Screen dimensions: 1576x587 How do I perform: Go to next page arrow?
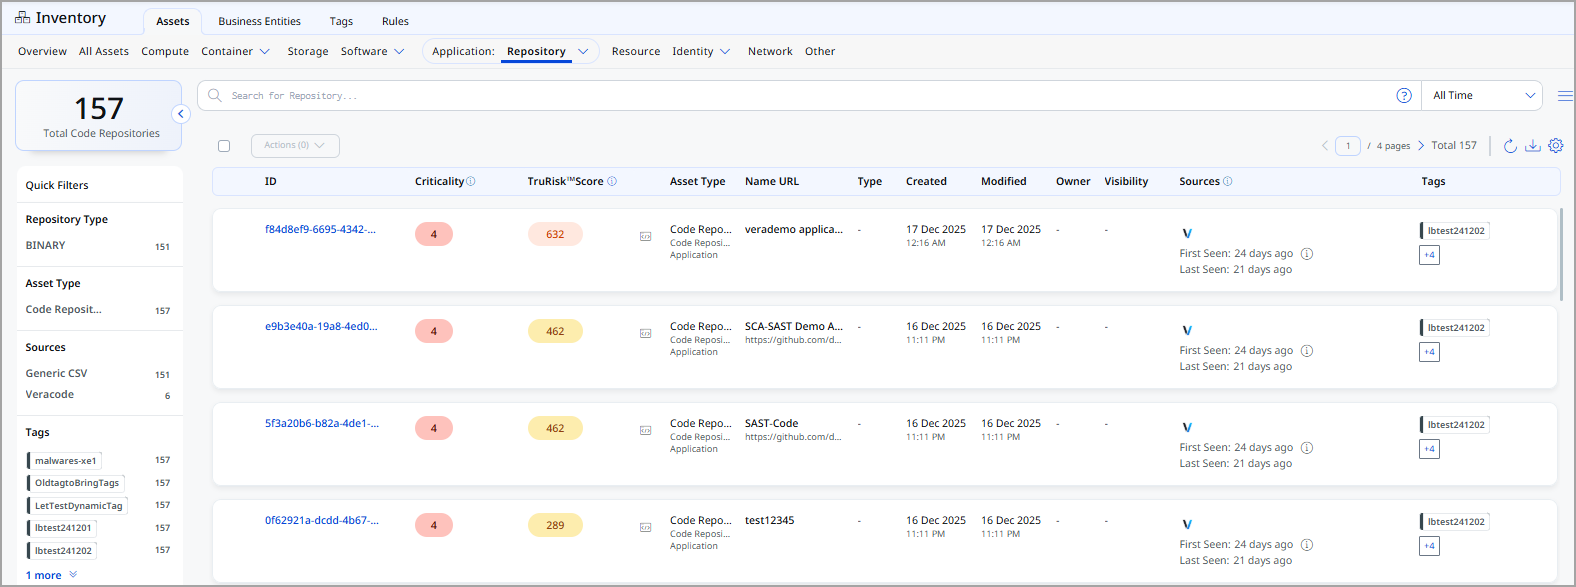pos(1421,146)
